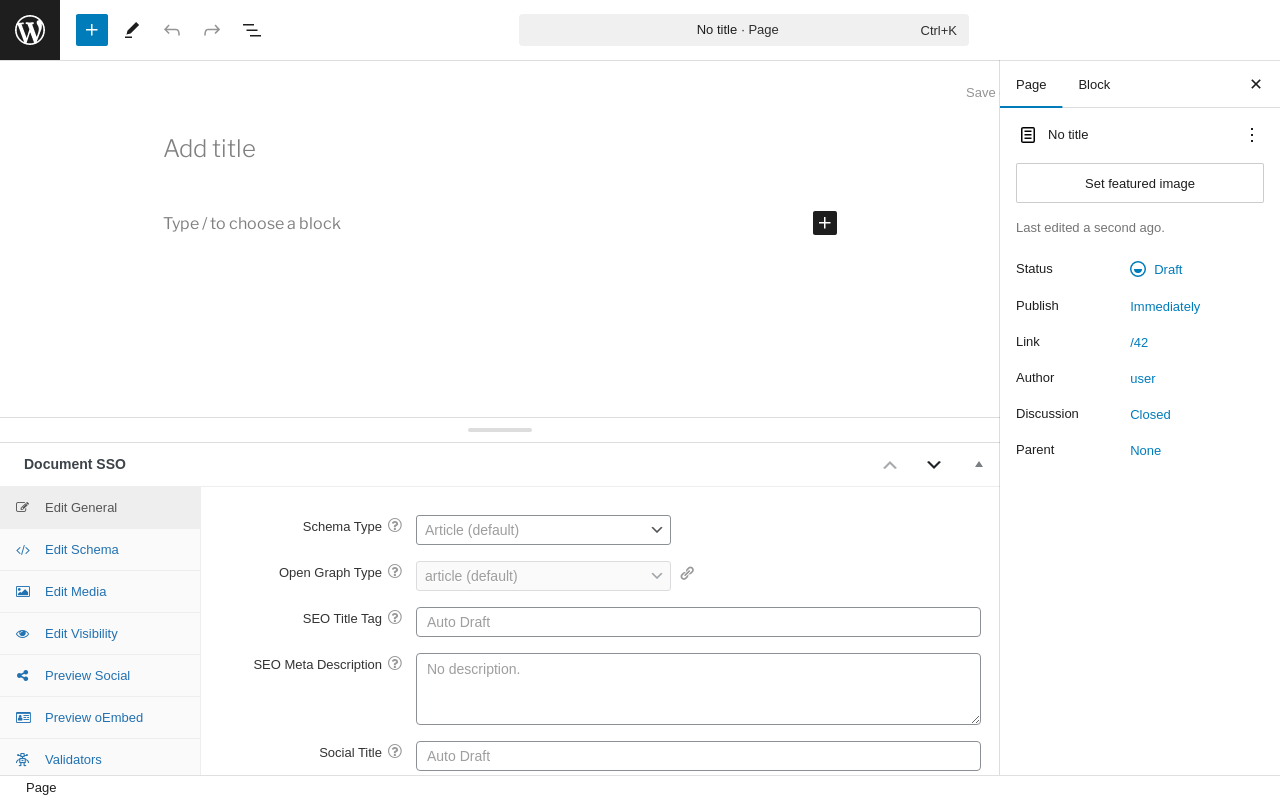Open the No title actions menu
The width and height of the screenshot is (1280, 800).
[1252, 135]
